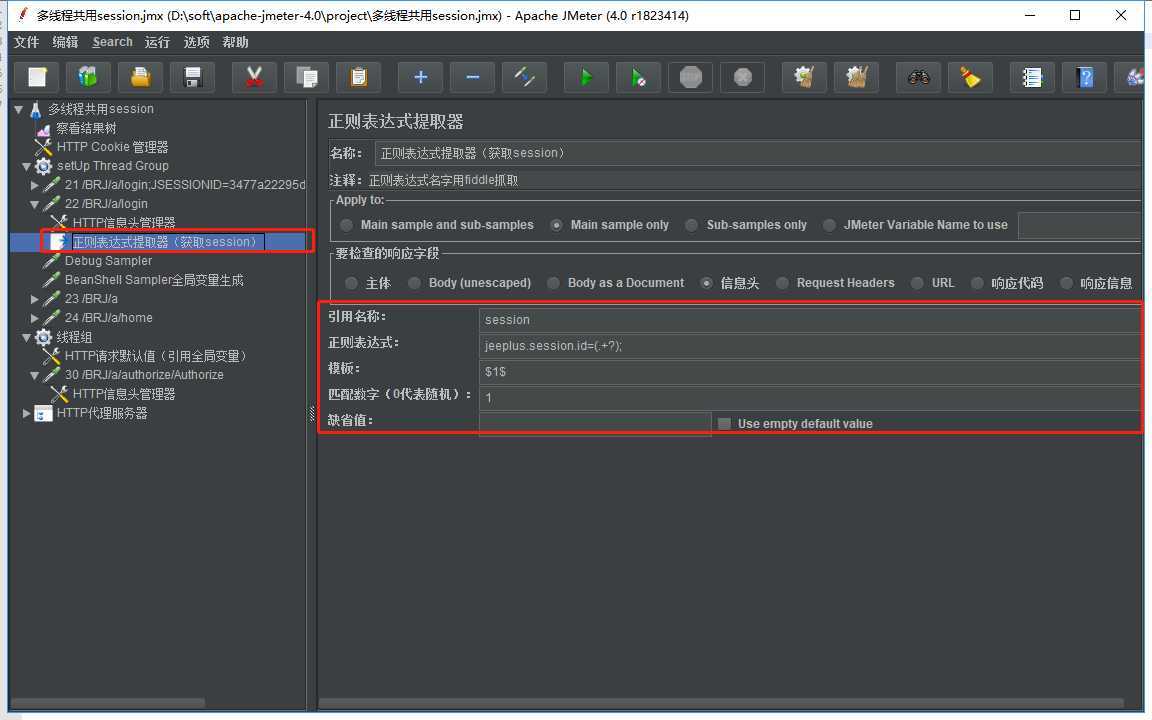Expand 21 /BRJ/a/login;JSESSIONID request node
Image resolution: width=1152 pixels, height=720 pixels.
pos(35,185)
